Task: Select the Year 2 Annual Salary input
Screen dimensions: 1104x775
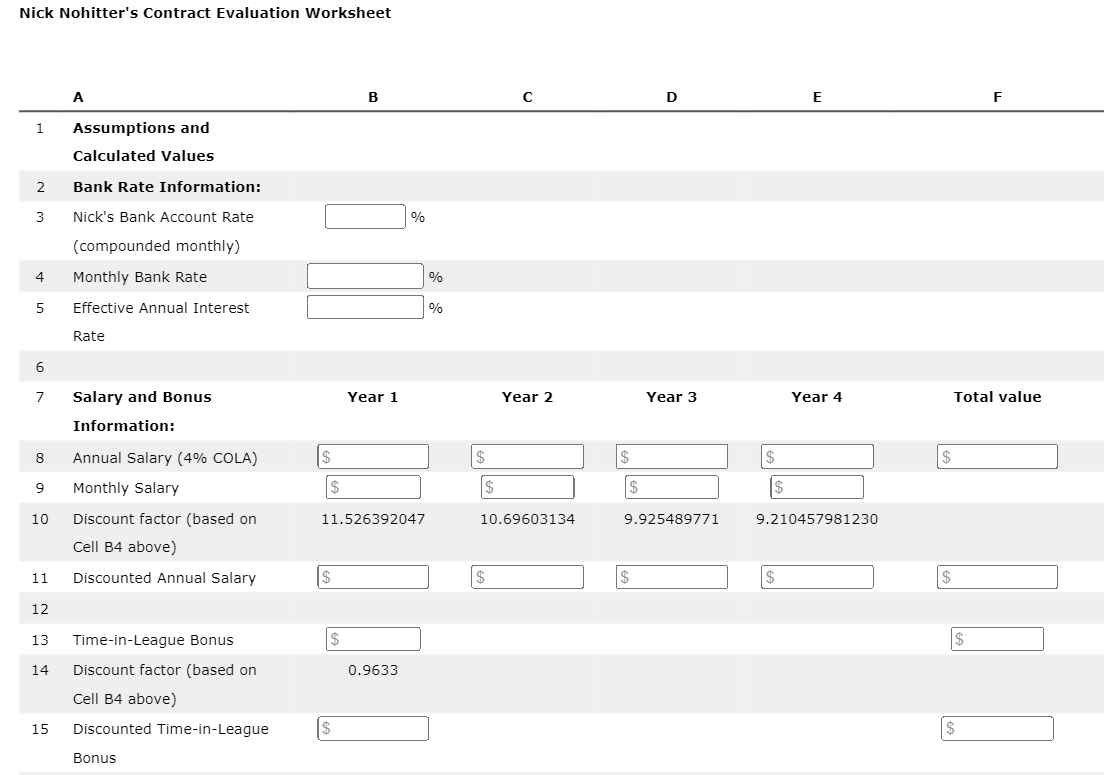Action: (x=527, y=455)
